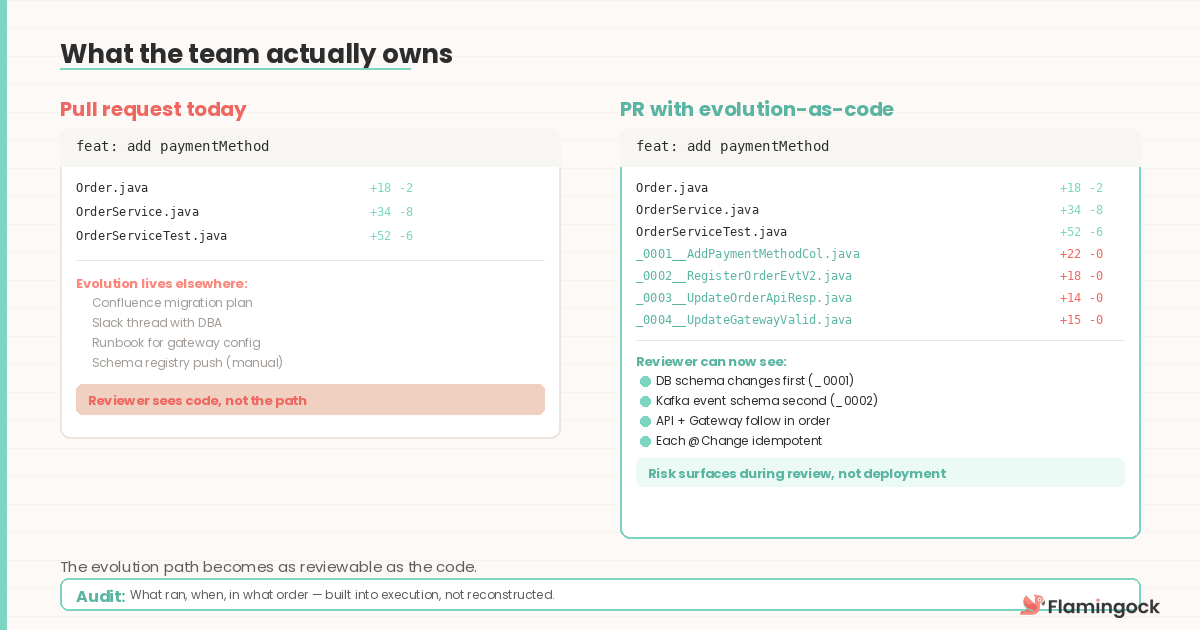Click the 'Pull request today' heading
Image resolution: width=1200 pixels, height=630 pixels.
[153, 109]
